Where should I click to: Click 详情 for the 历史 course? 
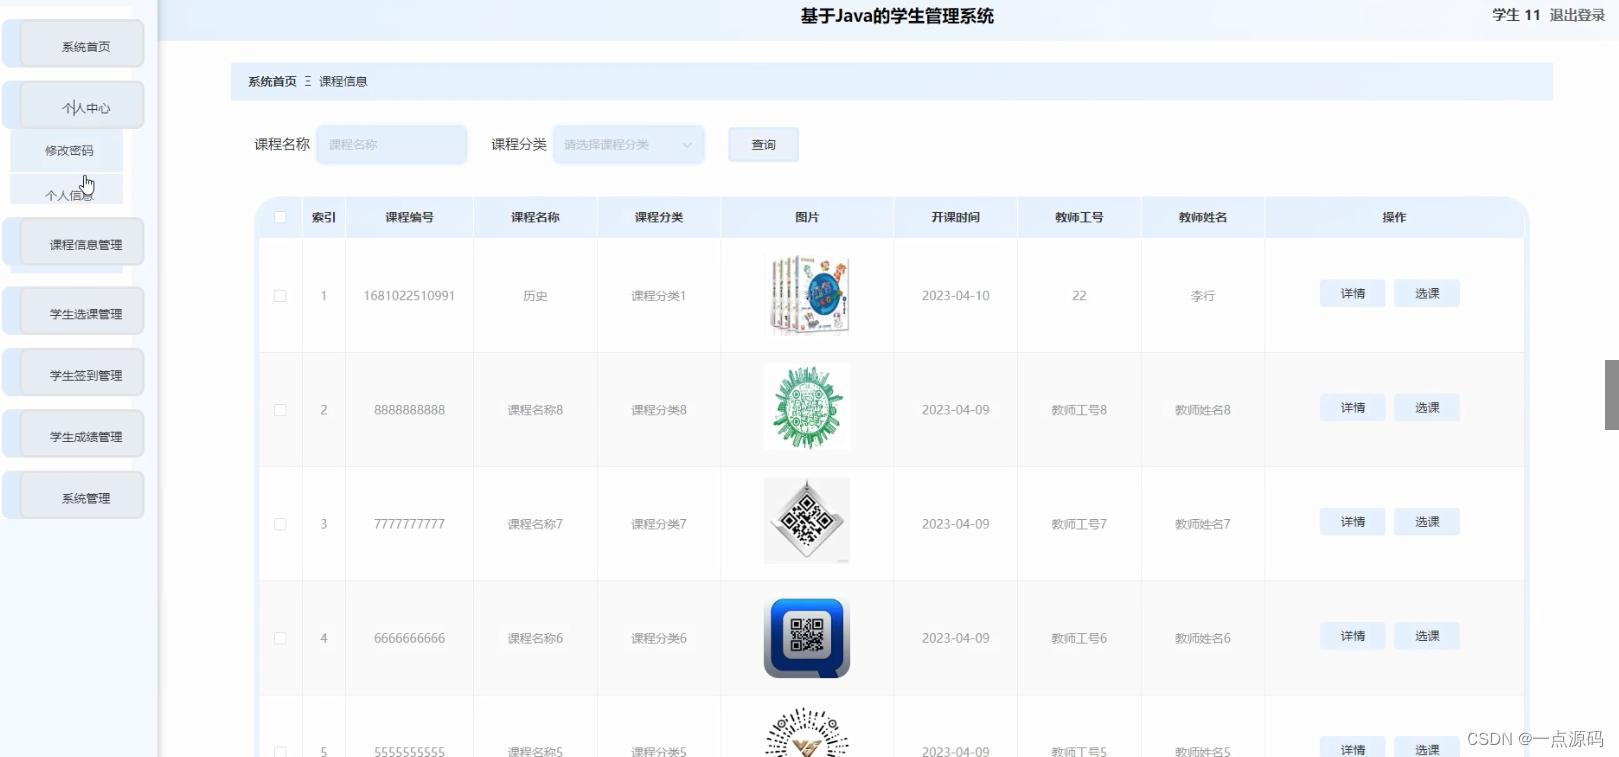1353,294
